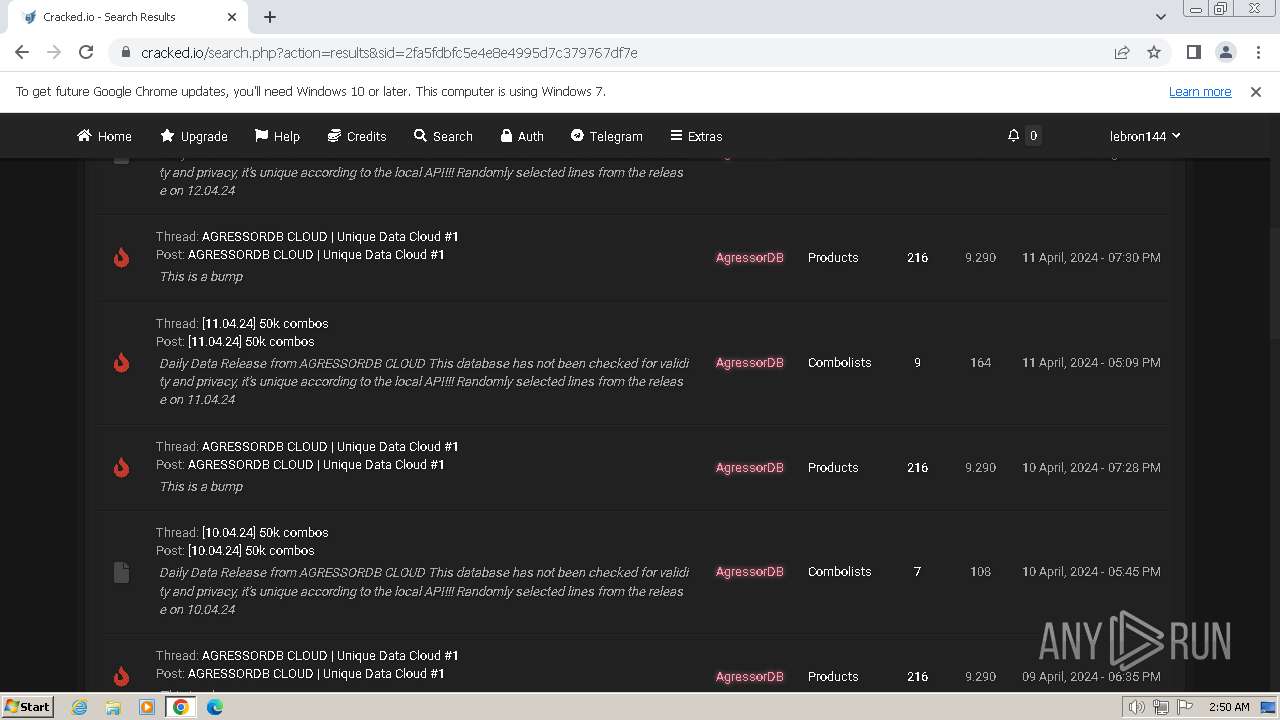Open Learn more about Chrome updates
Image resolution: width=1280 pixels, height=720 pixels.
(x=1200, y=91)
